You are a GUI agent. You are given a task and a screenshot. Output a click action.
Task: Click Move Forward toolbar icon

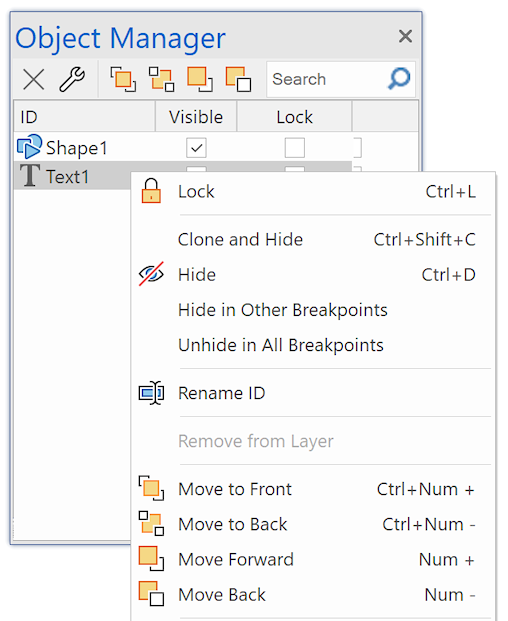pyautogui.click(x=200, y=79)
